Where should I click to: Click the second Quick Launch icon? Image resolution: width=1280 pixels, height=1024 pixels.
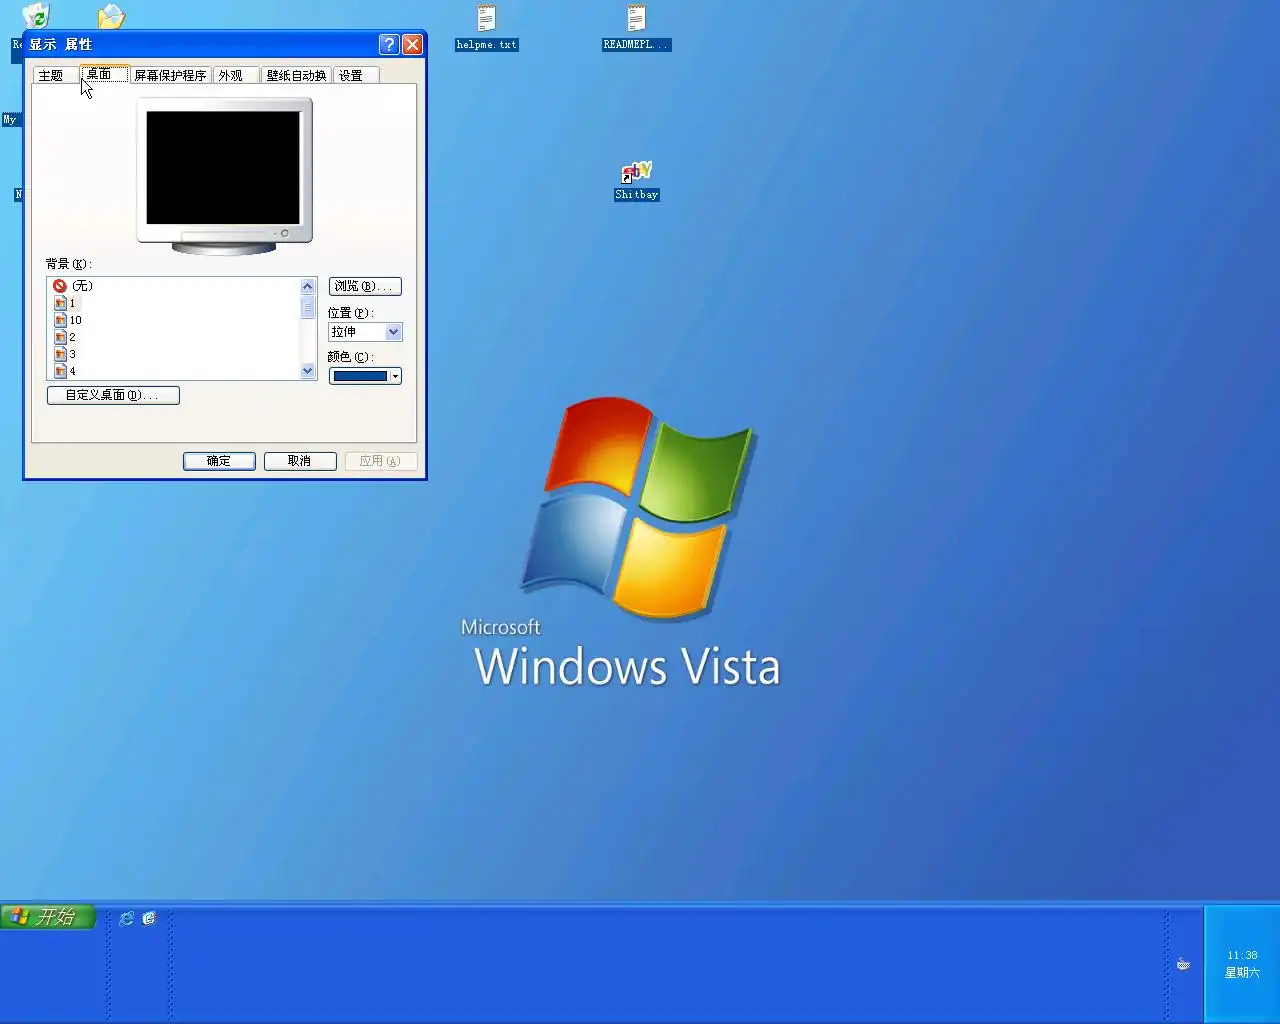[149, 918]
